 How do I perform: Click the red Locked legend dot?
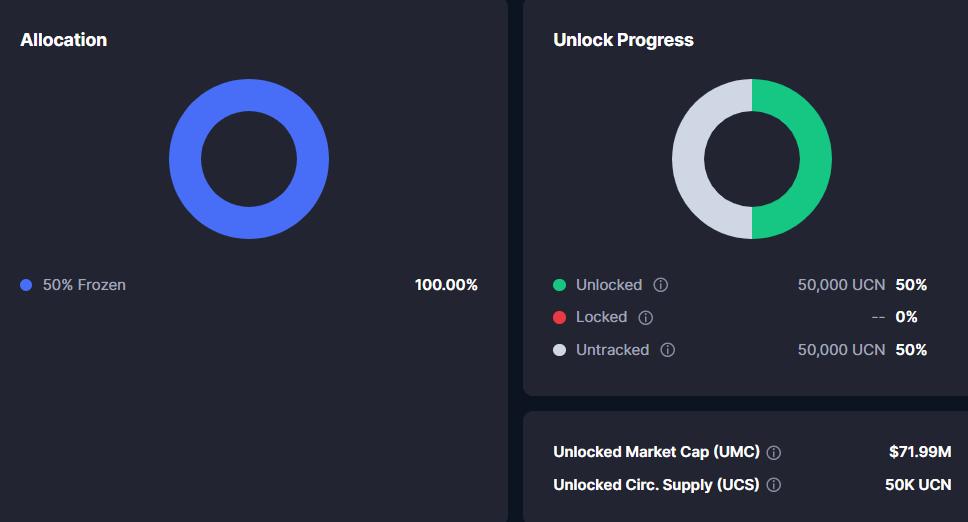(559, 318)
